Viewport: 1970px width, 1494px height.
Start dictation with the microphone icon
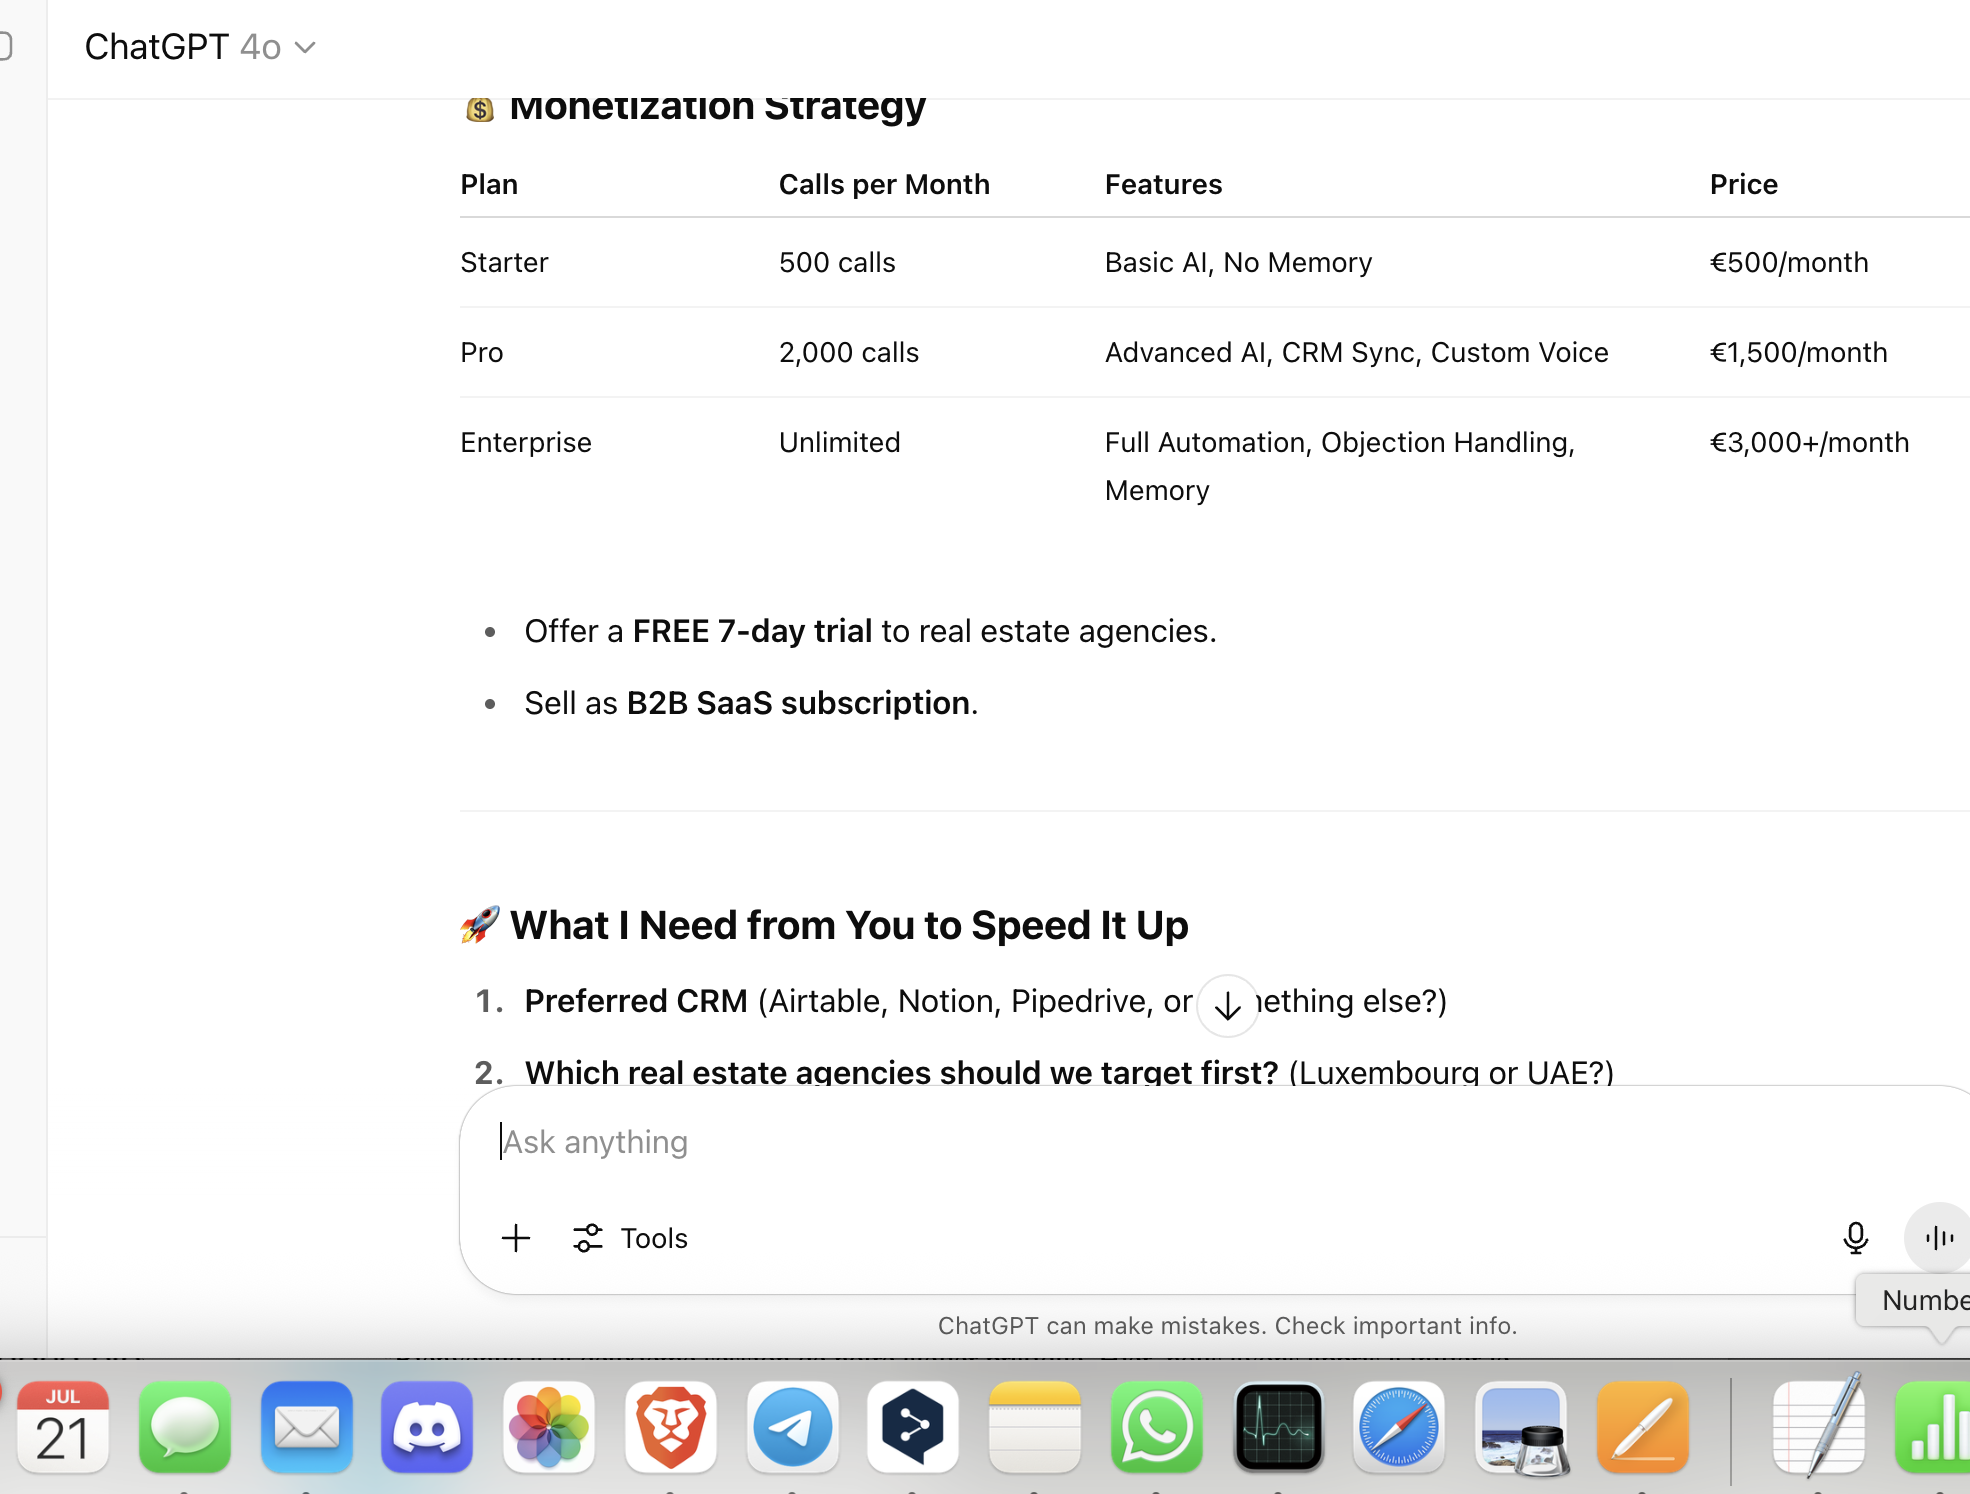coord(1855,1238)
